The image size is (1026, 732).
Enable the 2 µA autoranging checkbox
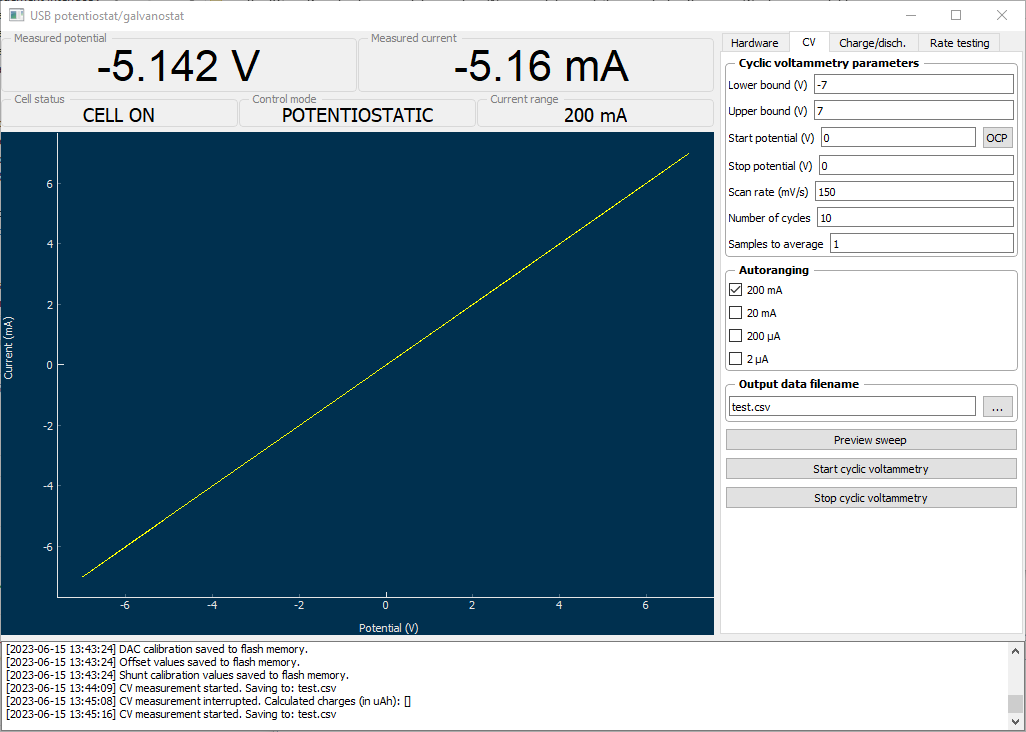coord(734,359)
